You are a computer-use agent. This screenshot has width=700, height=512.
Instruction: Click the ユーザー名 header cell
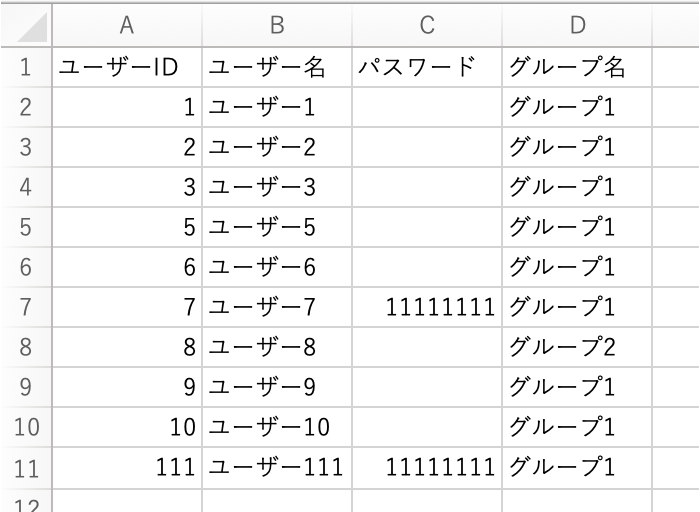pos(277,67)
